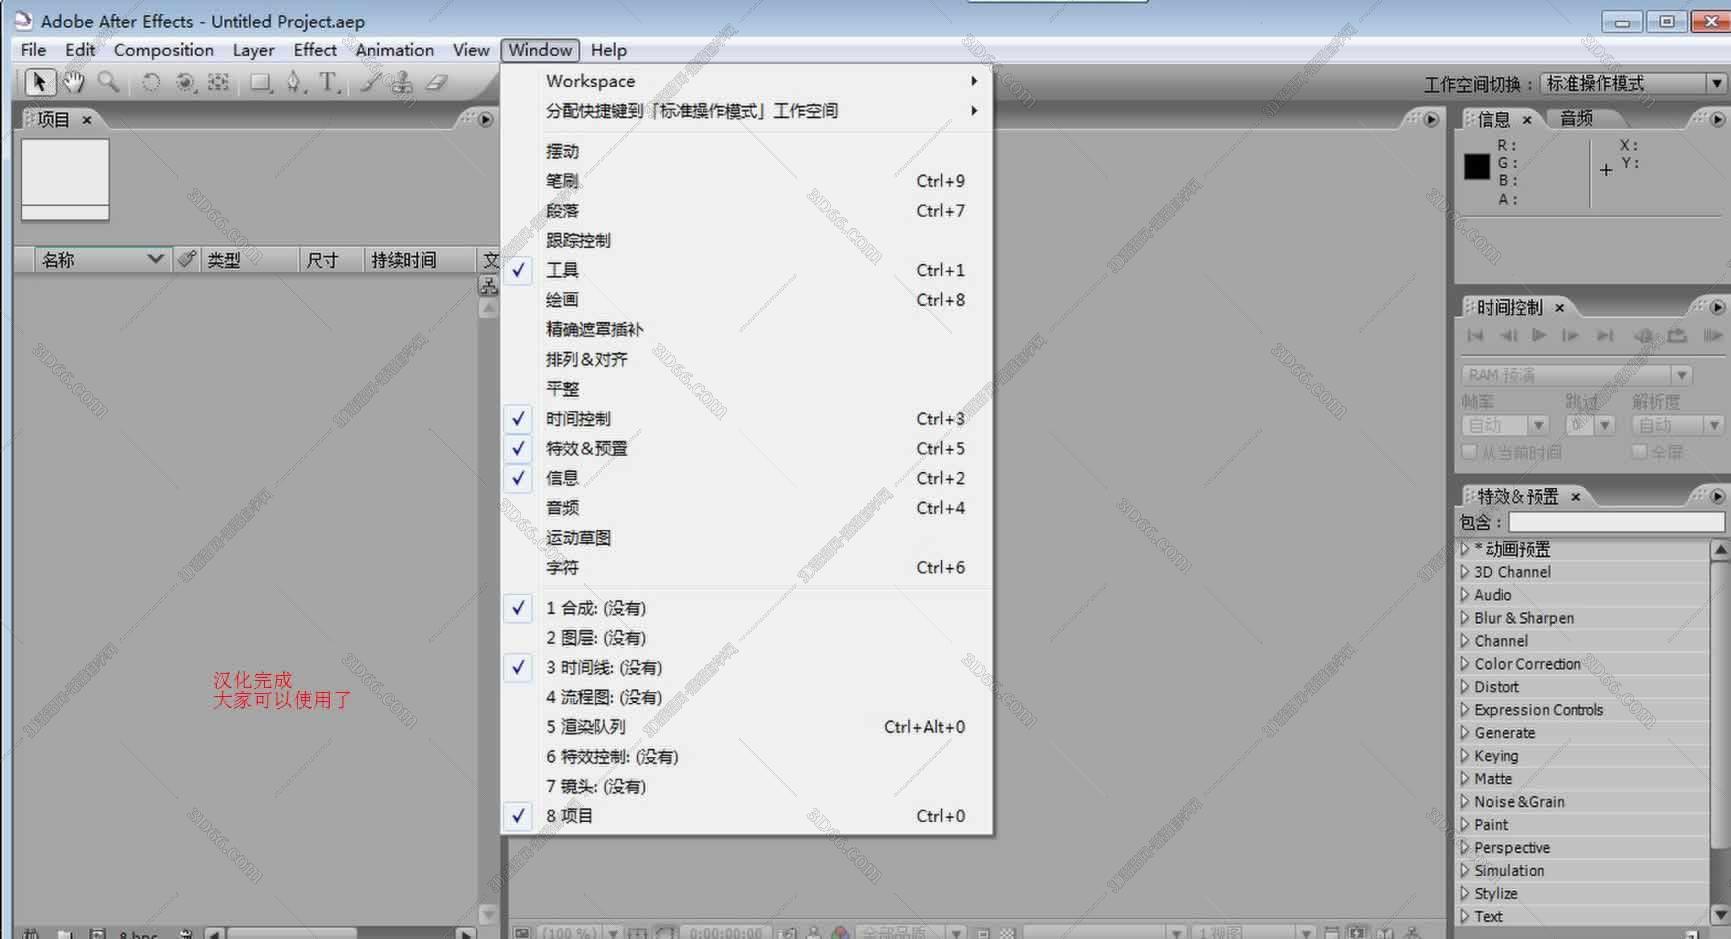Expand the Color Correction category
The height and width of the screenshot is (939, 1731).
click(1465, 664)
